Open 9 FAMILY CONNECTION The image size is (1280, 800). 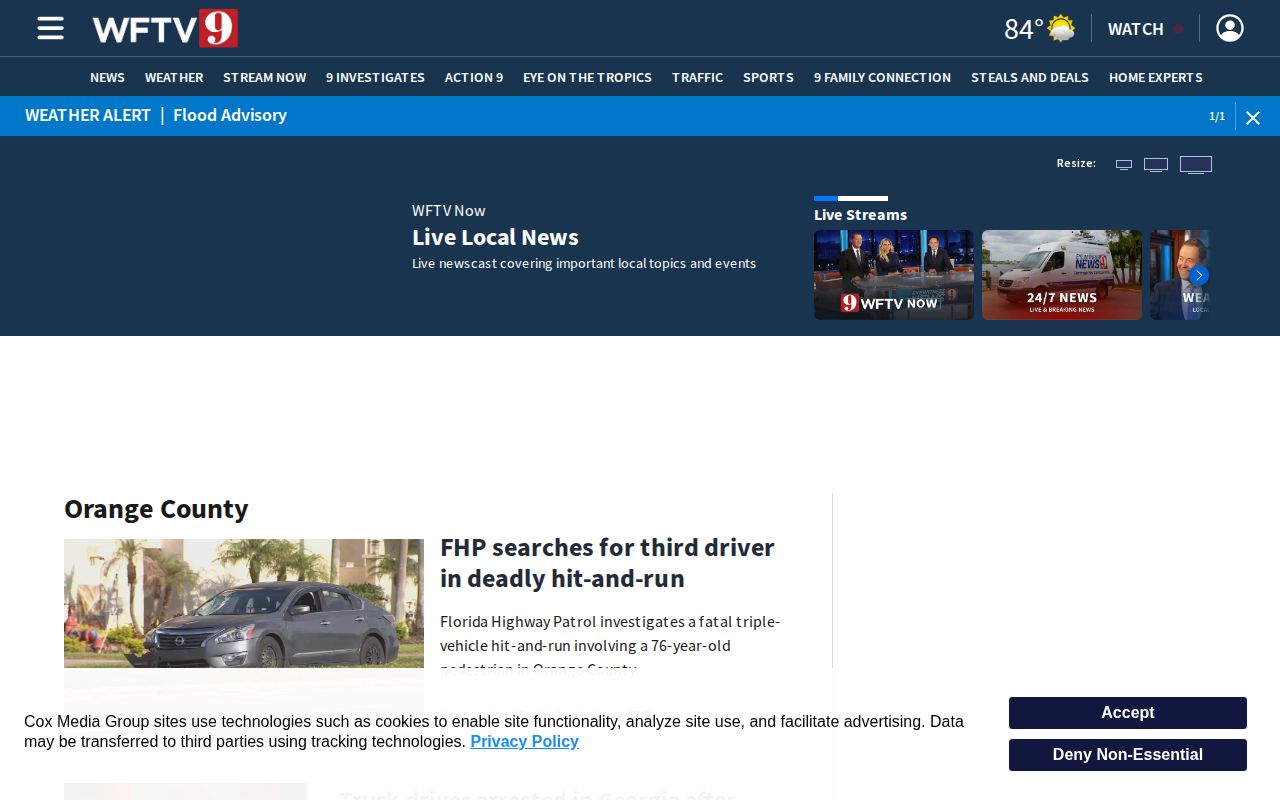point(882,77)
